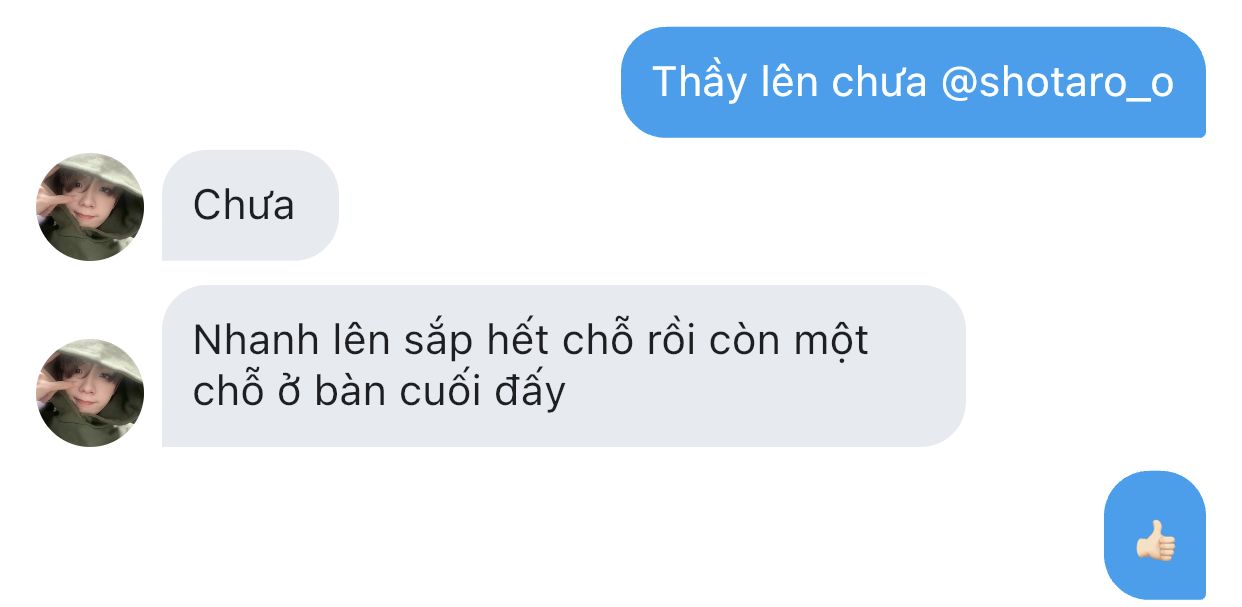The height and width of the screenshot is (607, 1242).
Task: Open the avatar beside the "Chưa" message
Action: (90, 207)
